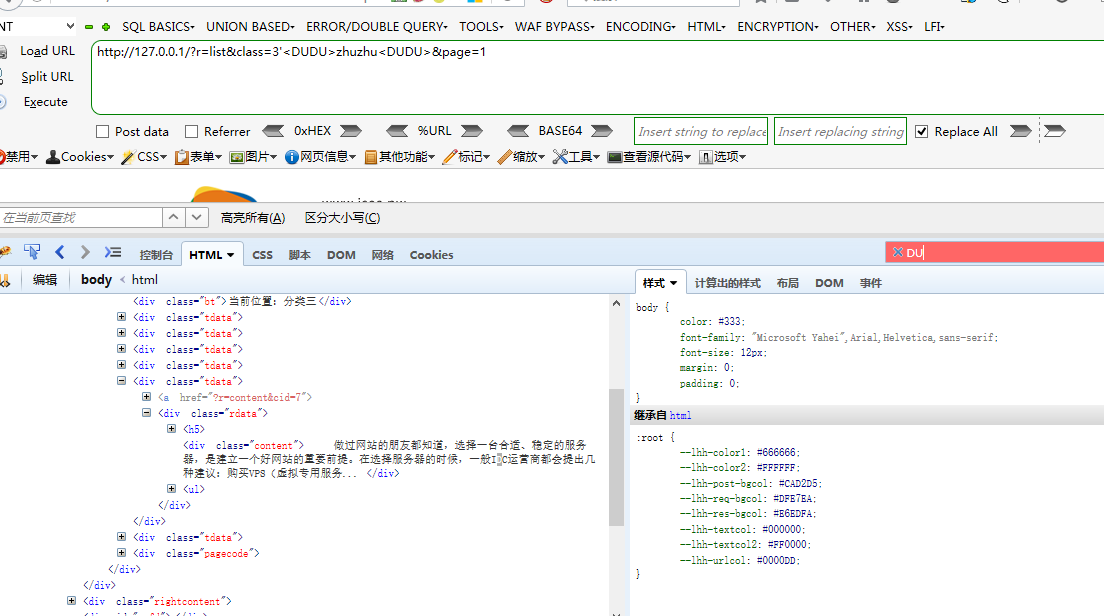Enable the Post data checkbox
The image size is (1104, 616).
(x=101, y=131)
